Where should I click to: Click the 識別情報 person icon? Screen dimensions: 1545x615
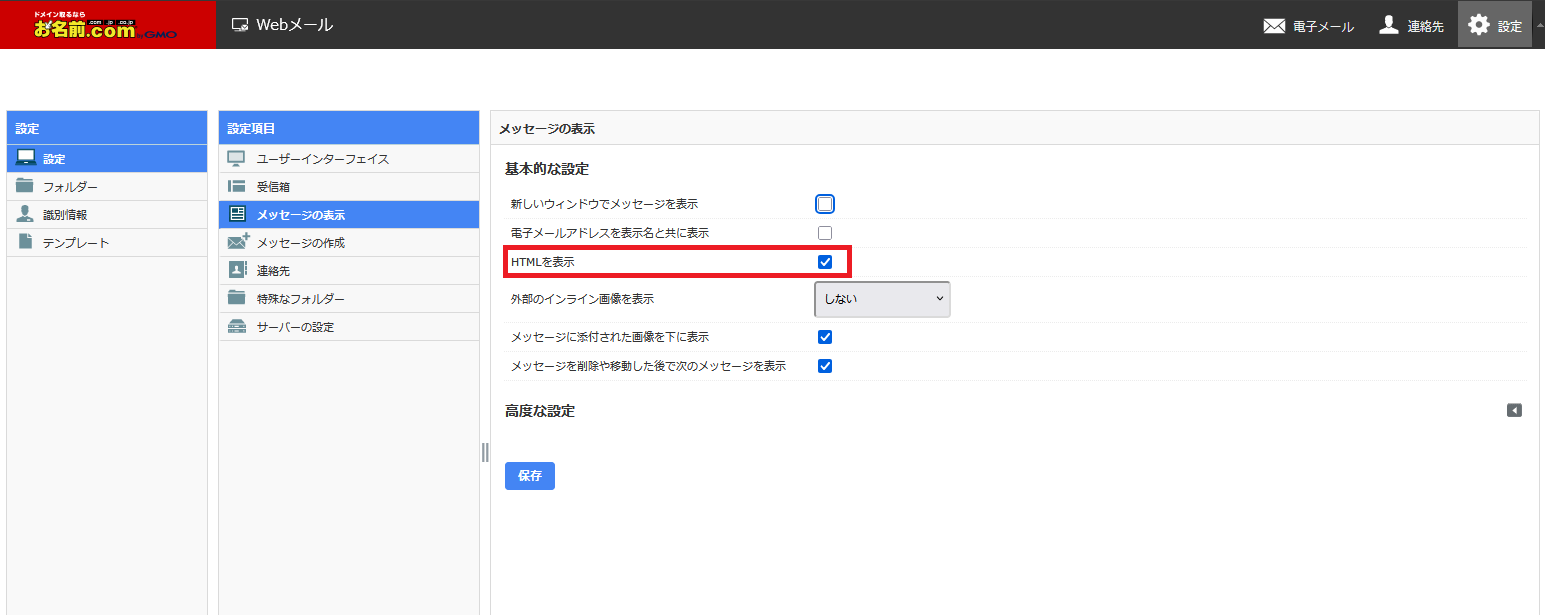[x=25, y=214]
